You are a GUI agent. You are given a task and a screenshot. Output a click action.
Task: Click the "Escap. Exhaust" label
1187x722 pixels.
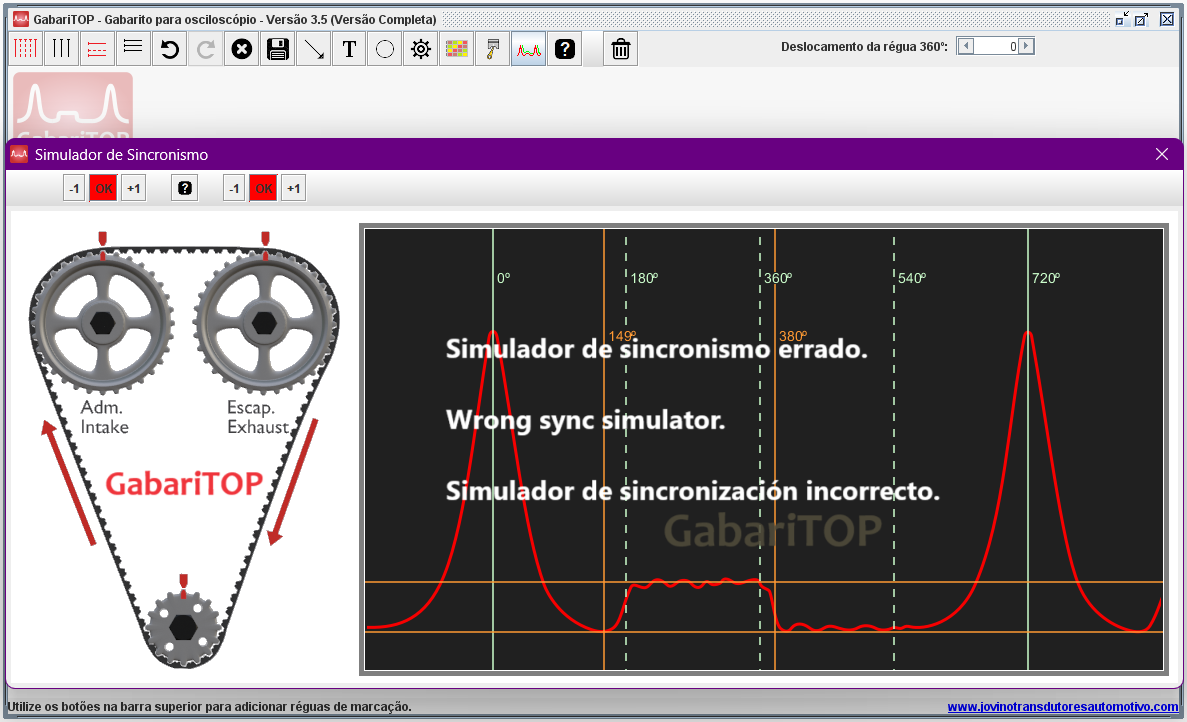click(258, 417)
